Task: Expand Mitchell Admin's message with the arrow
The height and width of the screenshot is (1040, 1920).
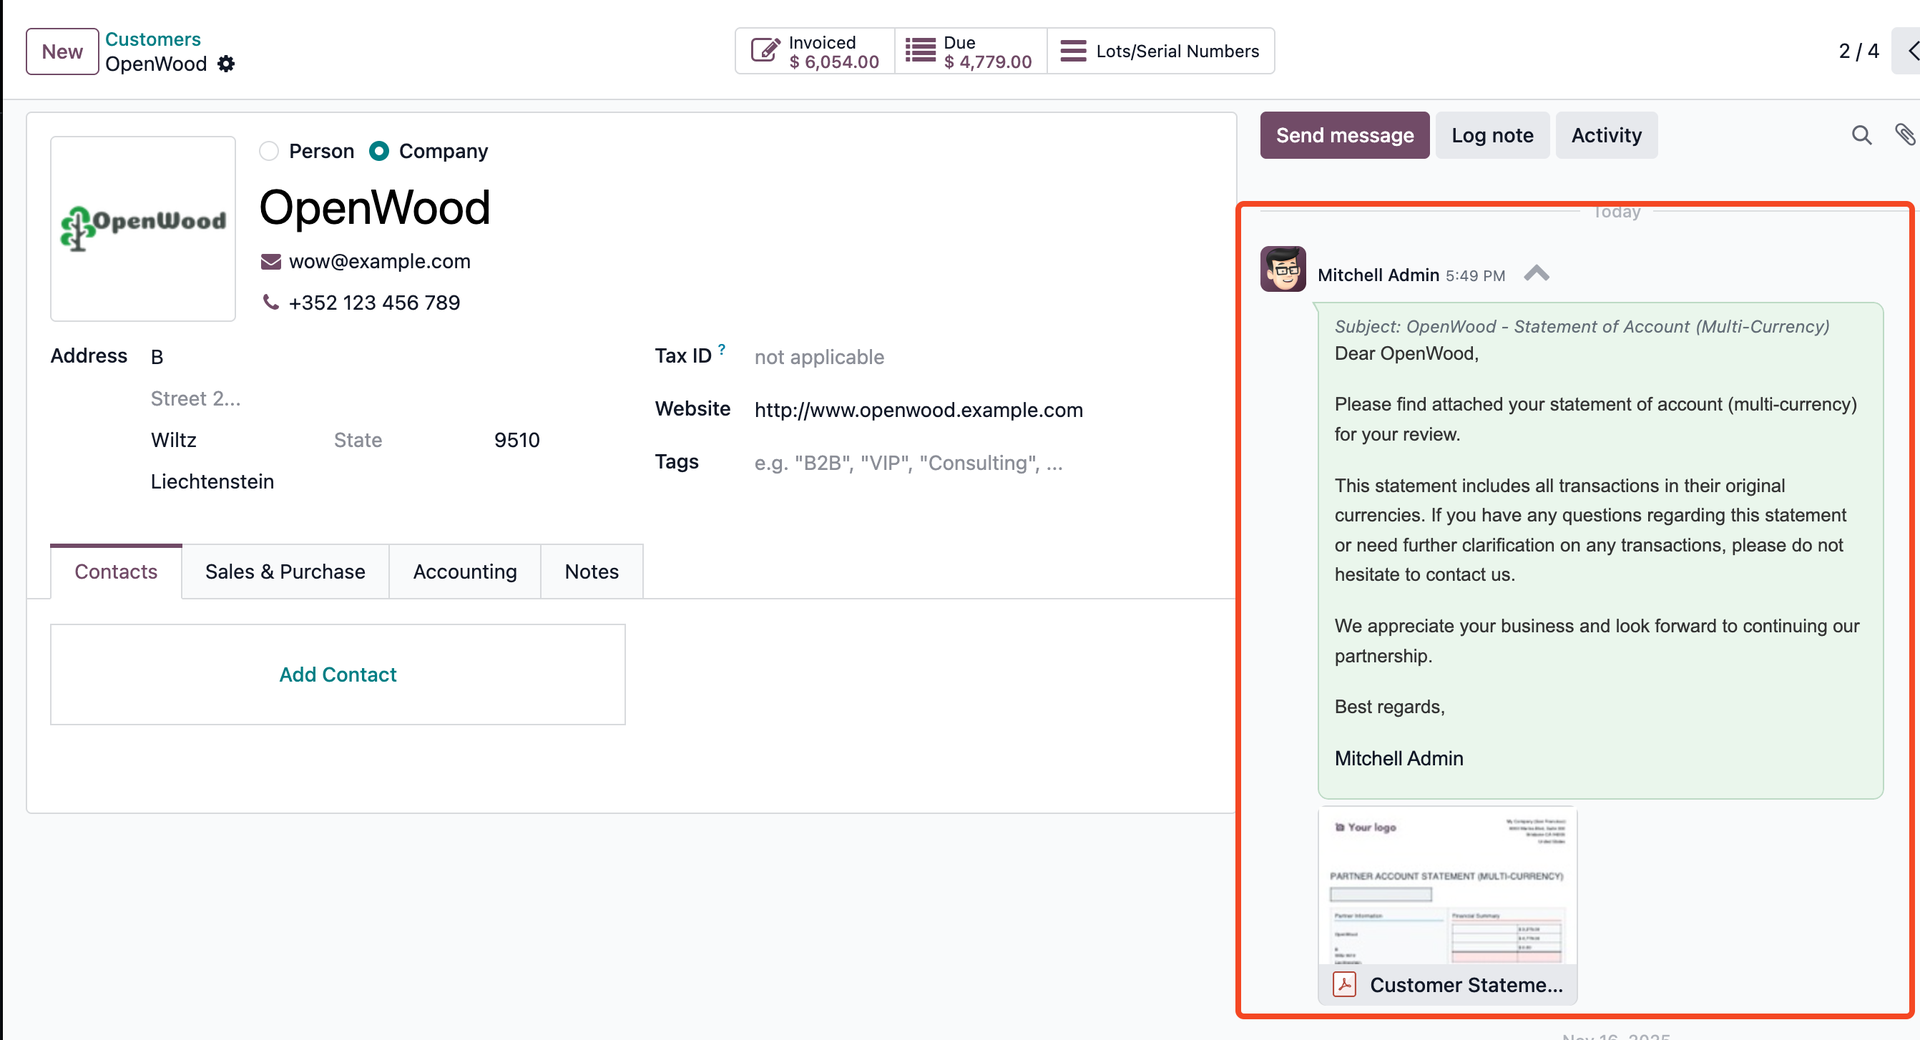Action: coord(1537,273)
